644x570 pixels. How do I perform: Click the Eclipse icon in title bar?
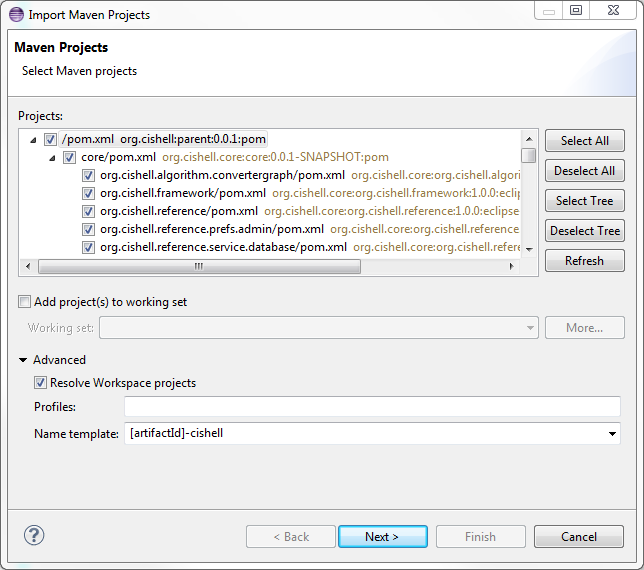click(16, 14)
